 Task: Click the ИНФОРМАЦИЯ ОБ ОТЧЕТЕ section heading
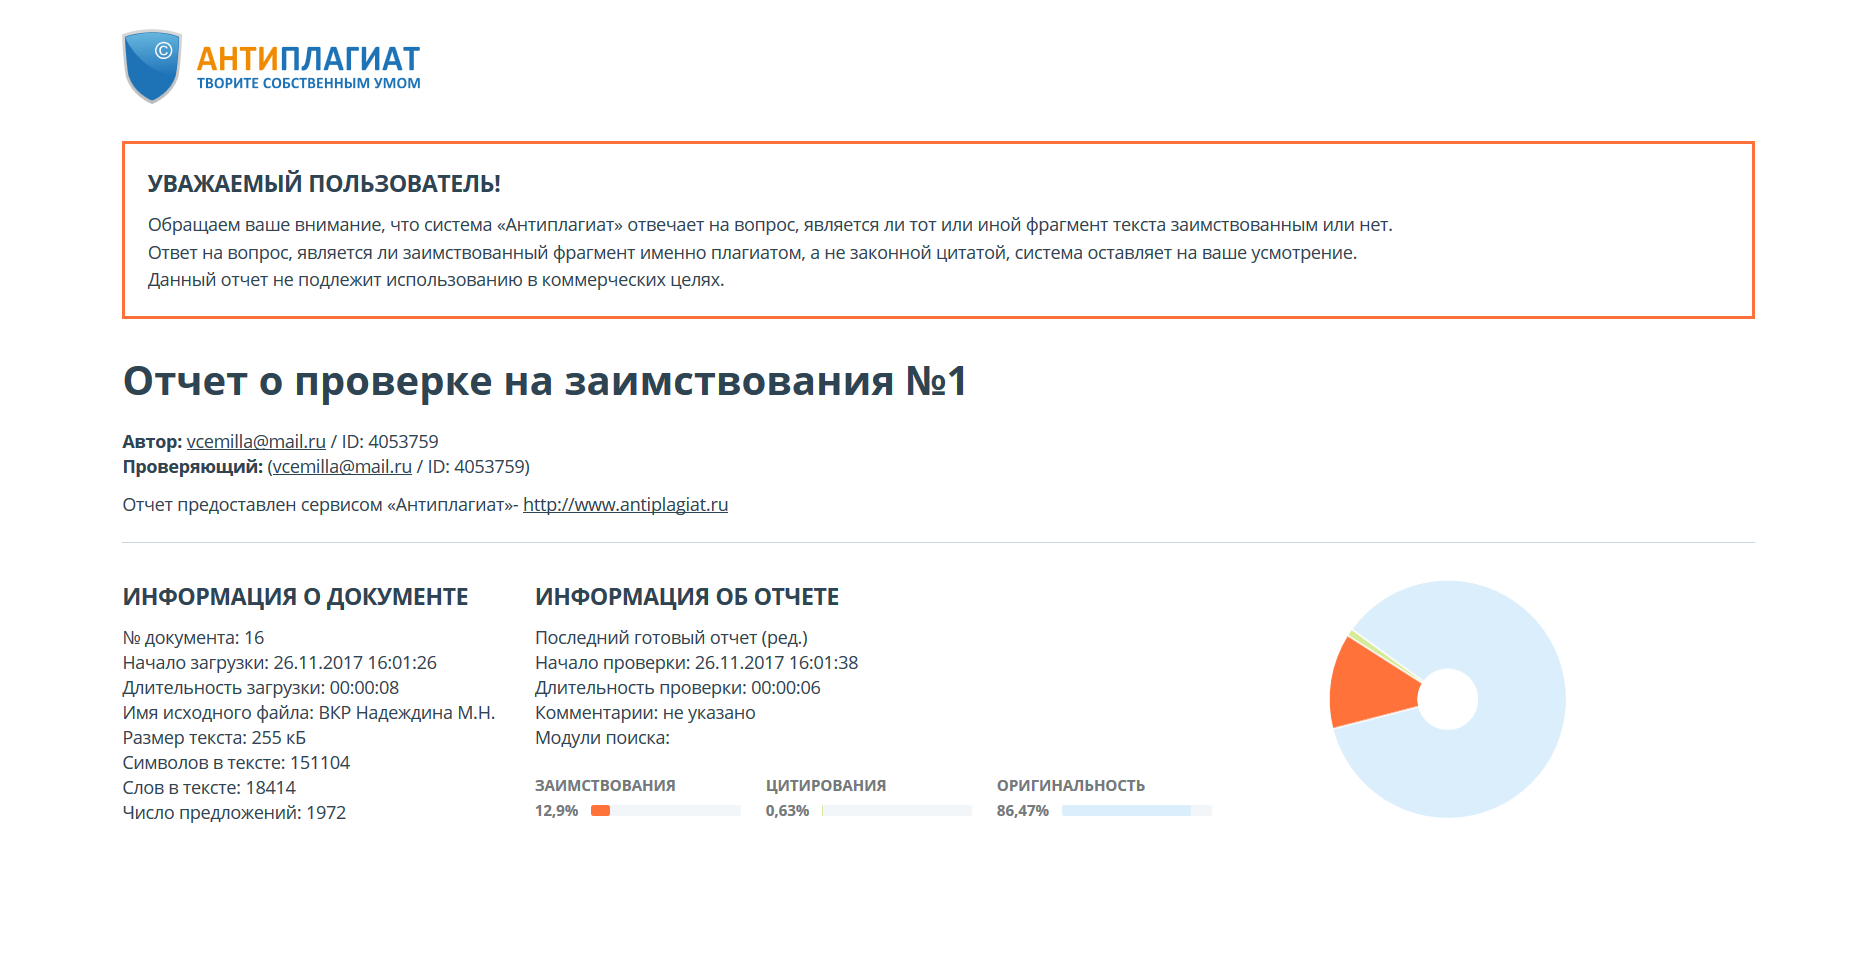point(686,597)
